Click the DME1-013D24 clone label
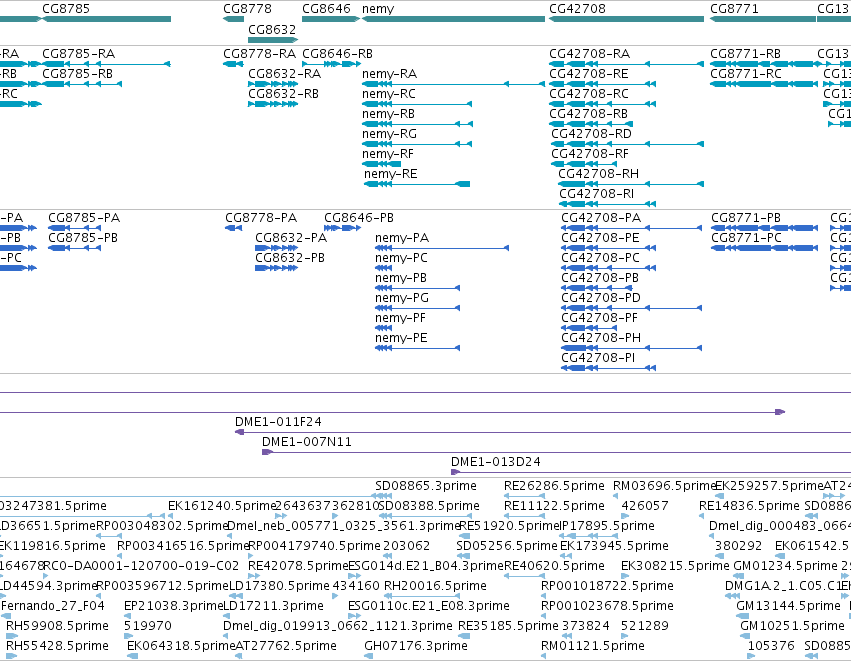Viewport: 851px width, 661px height. click(x=496, y=462)
